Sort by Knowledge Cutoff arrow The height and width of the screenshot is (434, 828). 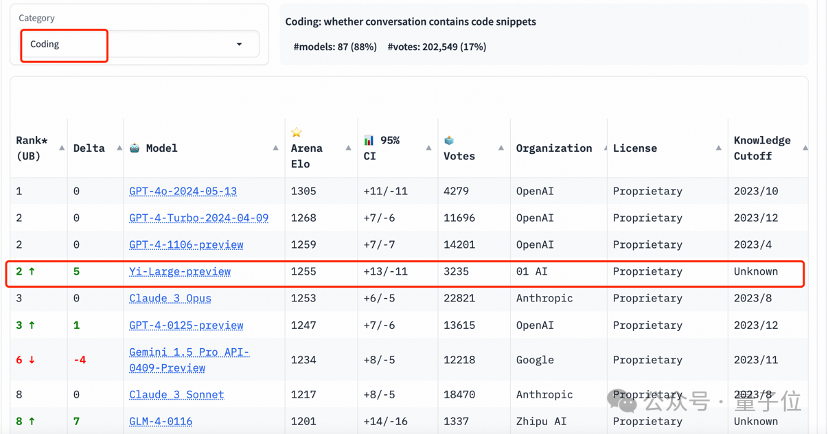tap(805, 148)
